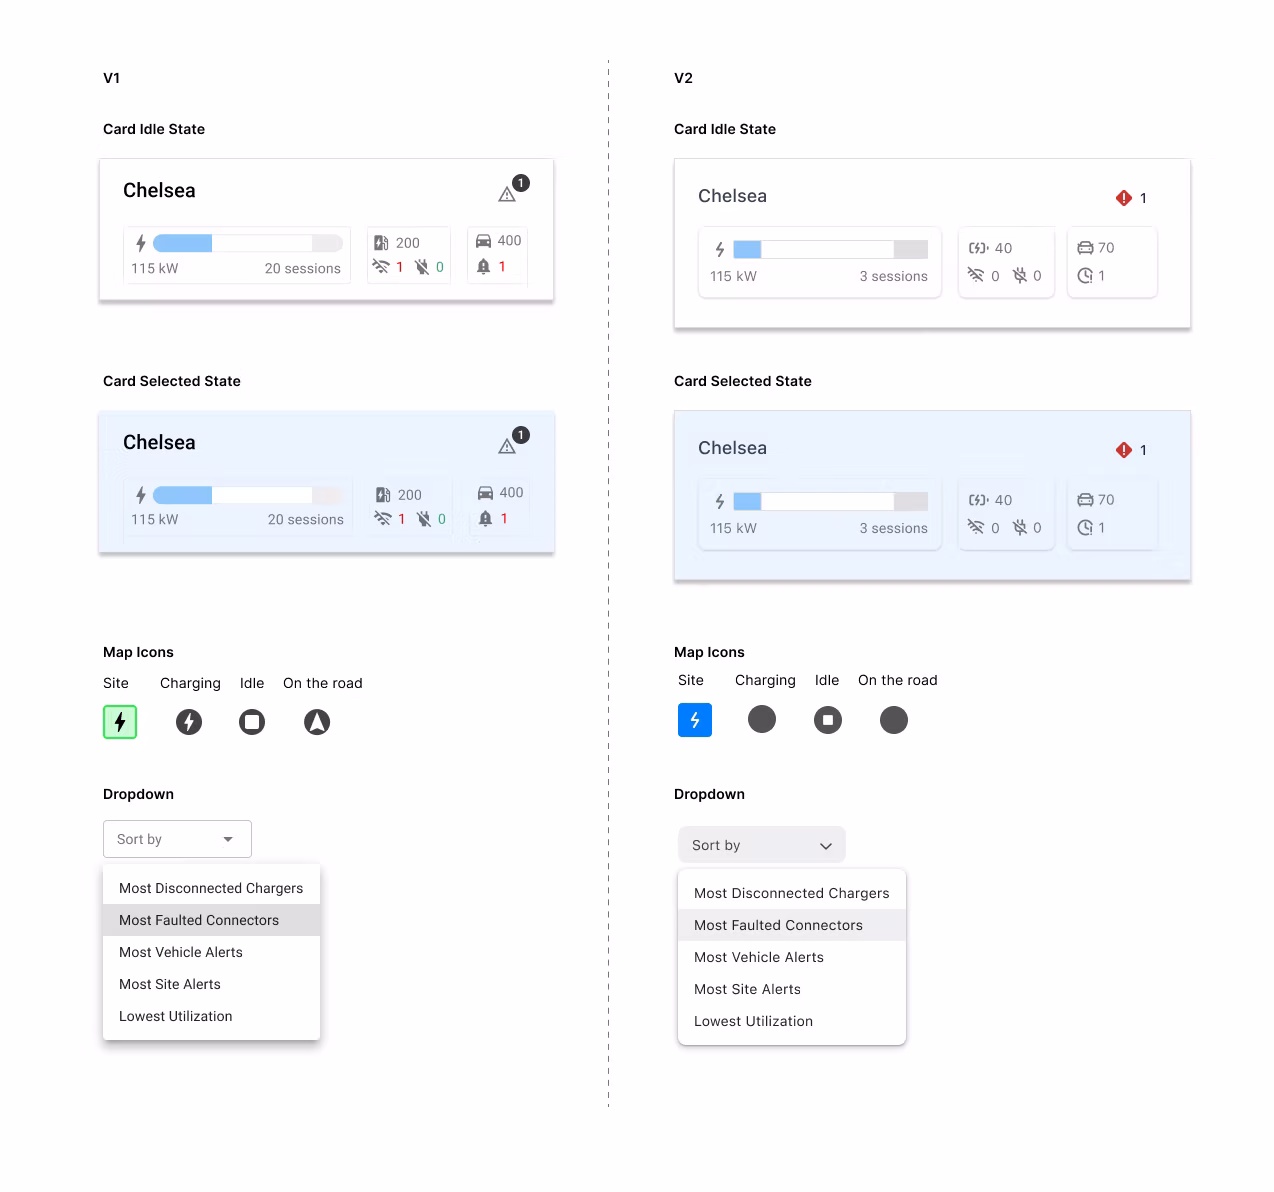The image size is (1274, 1192).
Task: Click Chelsea title on V1 idle card
Action: coord(159,190)
